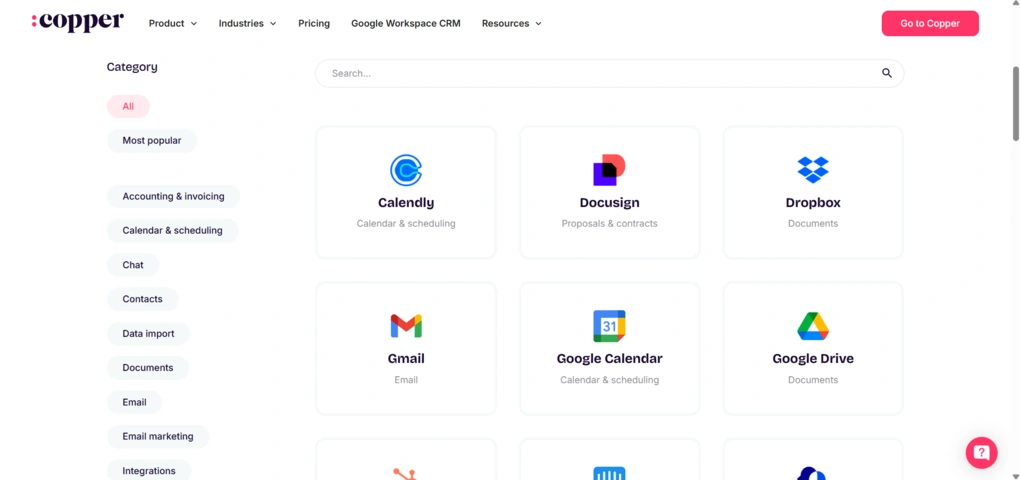Go to Copper logo homepage
Image resolution: width=1020 pixels, height=480 pixels.
point(77,22)
